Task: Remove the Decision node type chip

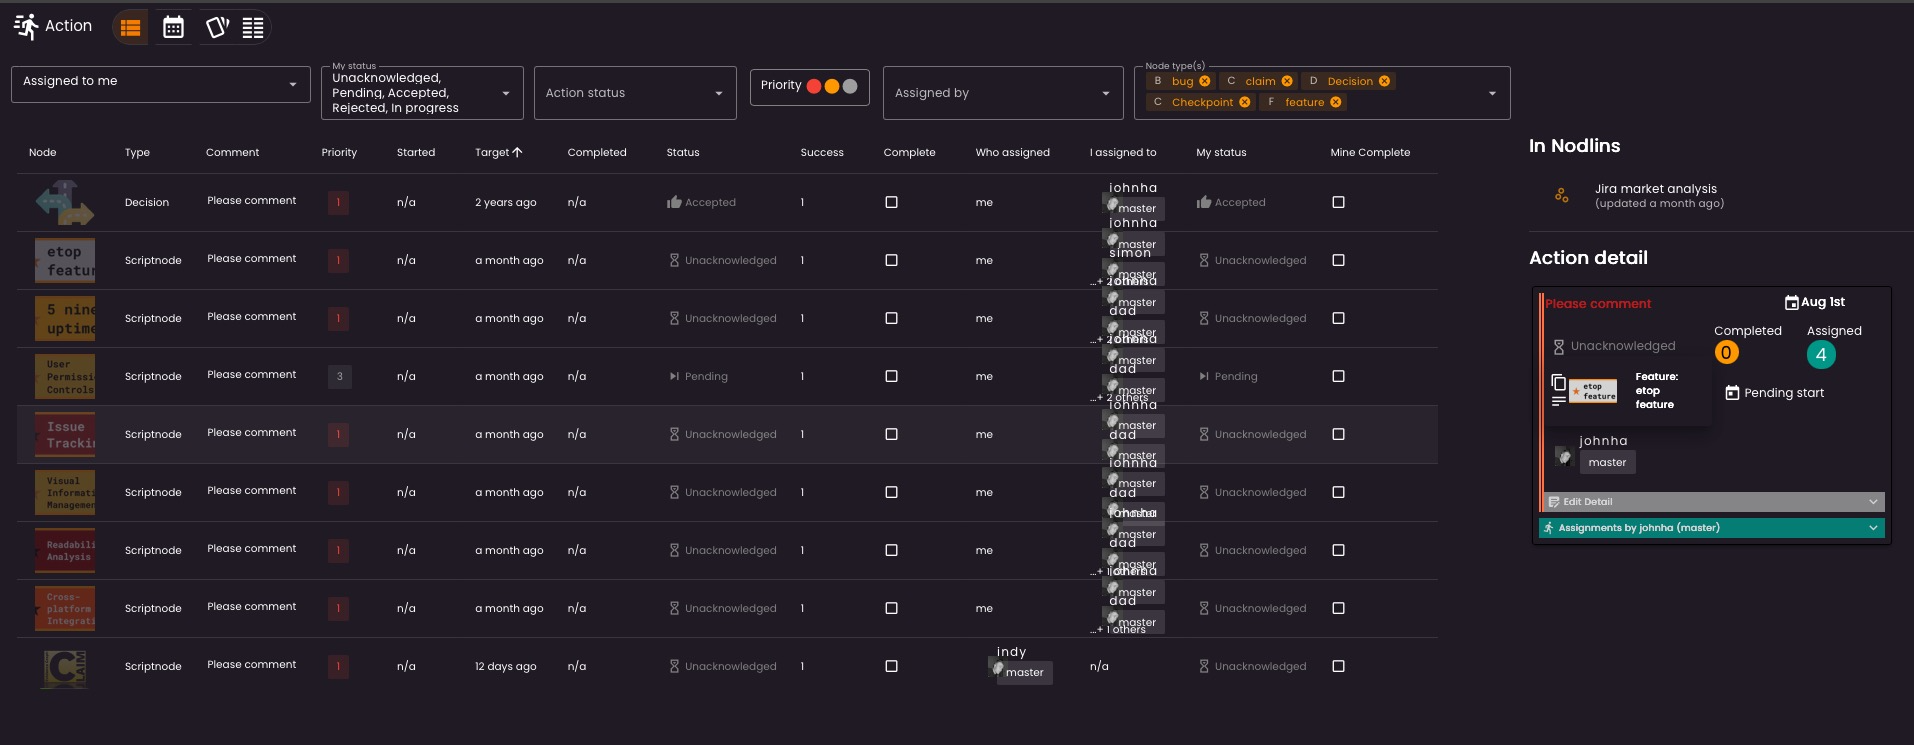Action: pyautogui.click(x=1384, y=81)
